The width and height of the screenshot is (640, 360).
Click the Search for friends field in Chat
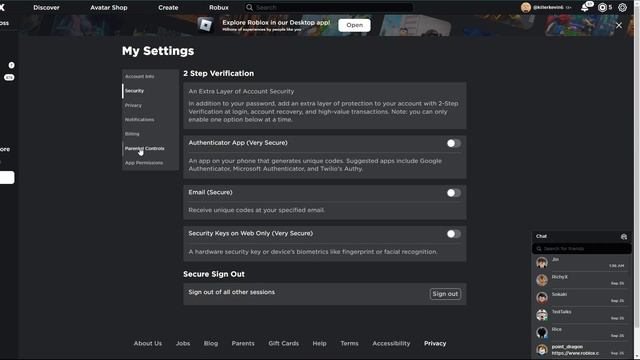point(582,249)
